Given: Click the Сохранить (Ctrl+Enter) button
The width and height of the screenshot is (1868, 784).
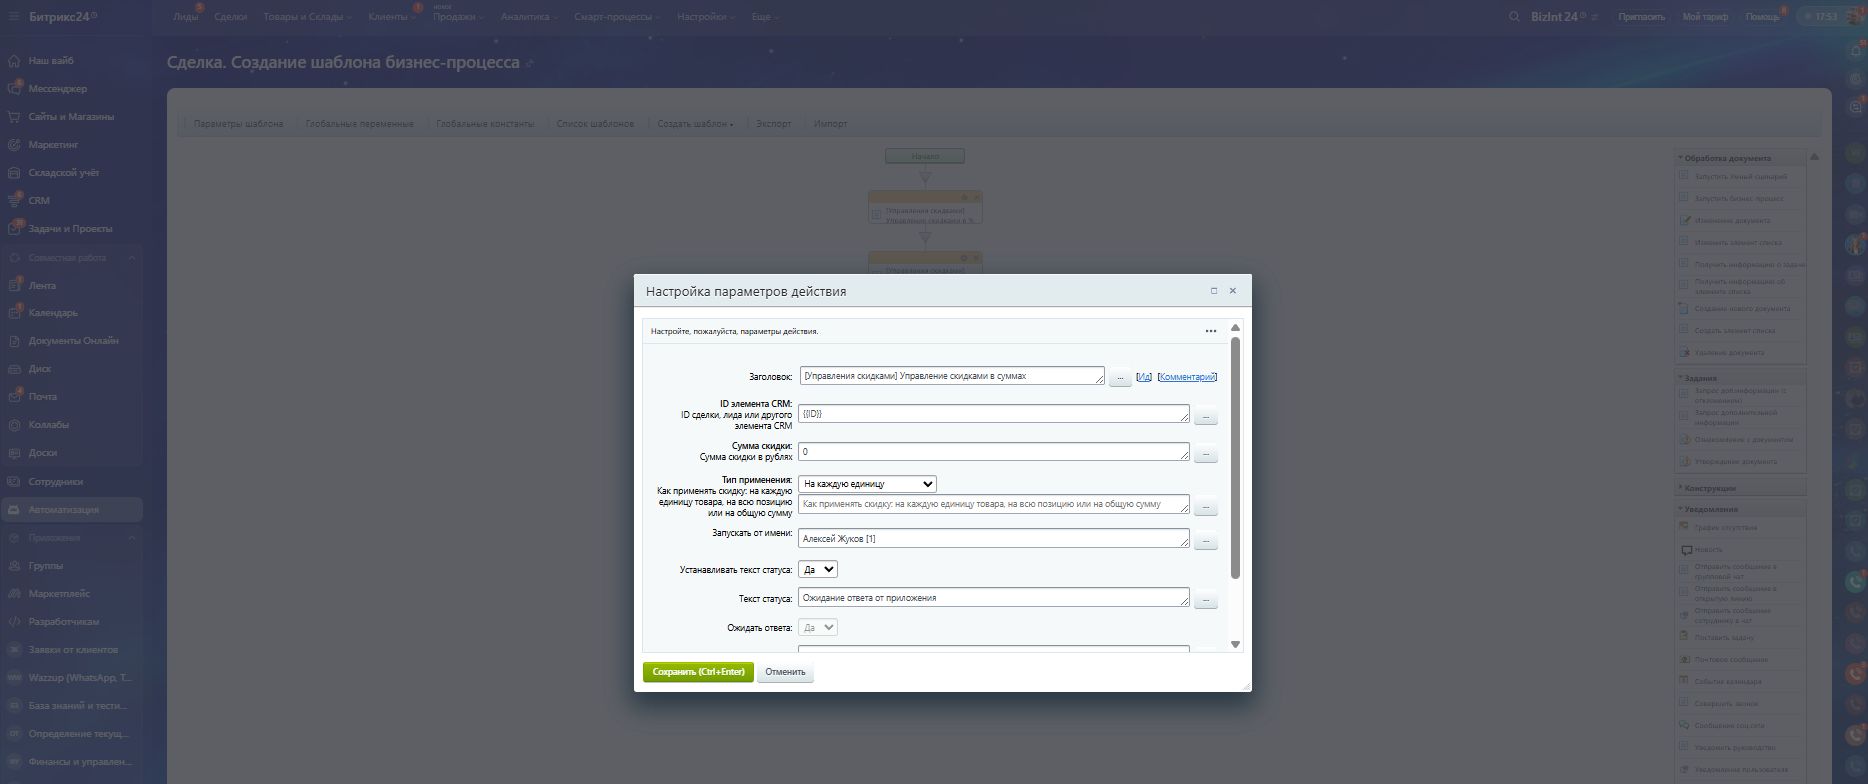Looking at the screenshot, I should click(x=698, y=672).
